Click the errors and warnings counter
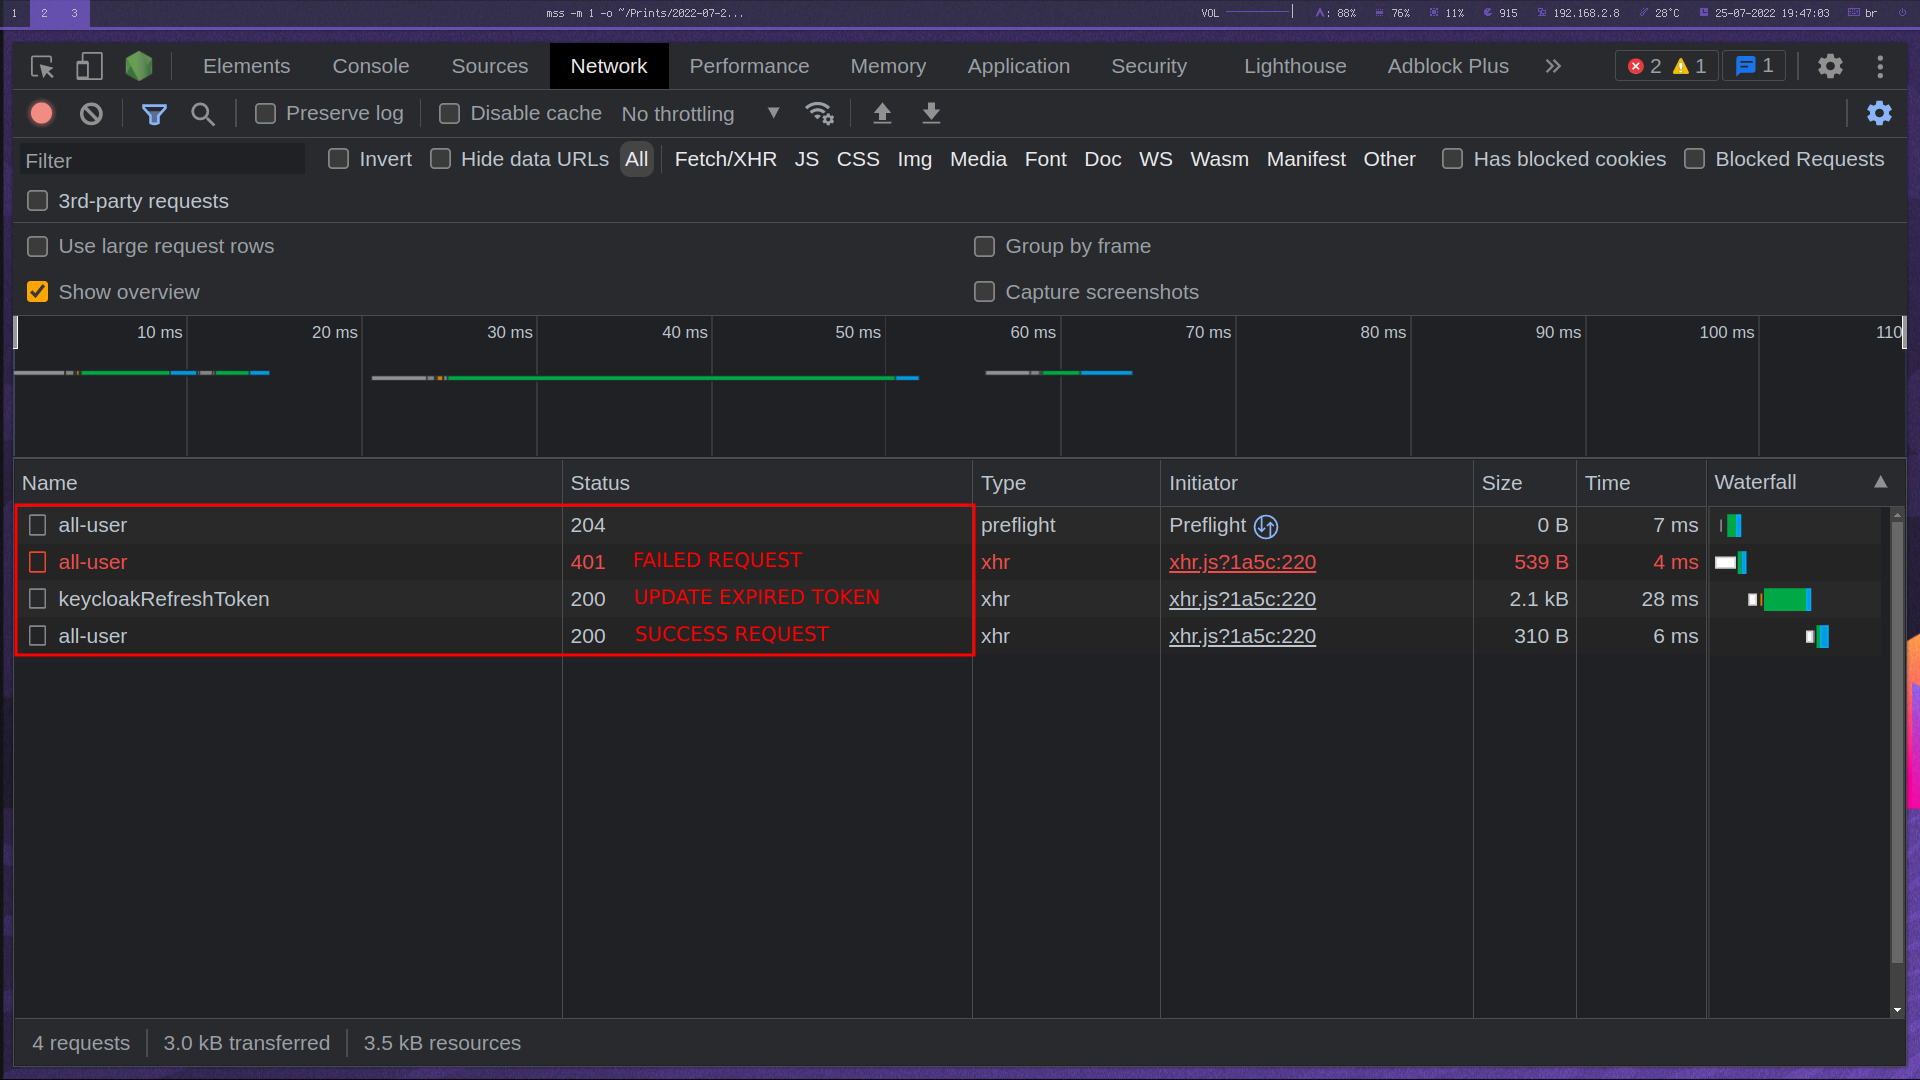Screen dimensions: 1920x1080 coord(1666,67)
